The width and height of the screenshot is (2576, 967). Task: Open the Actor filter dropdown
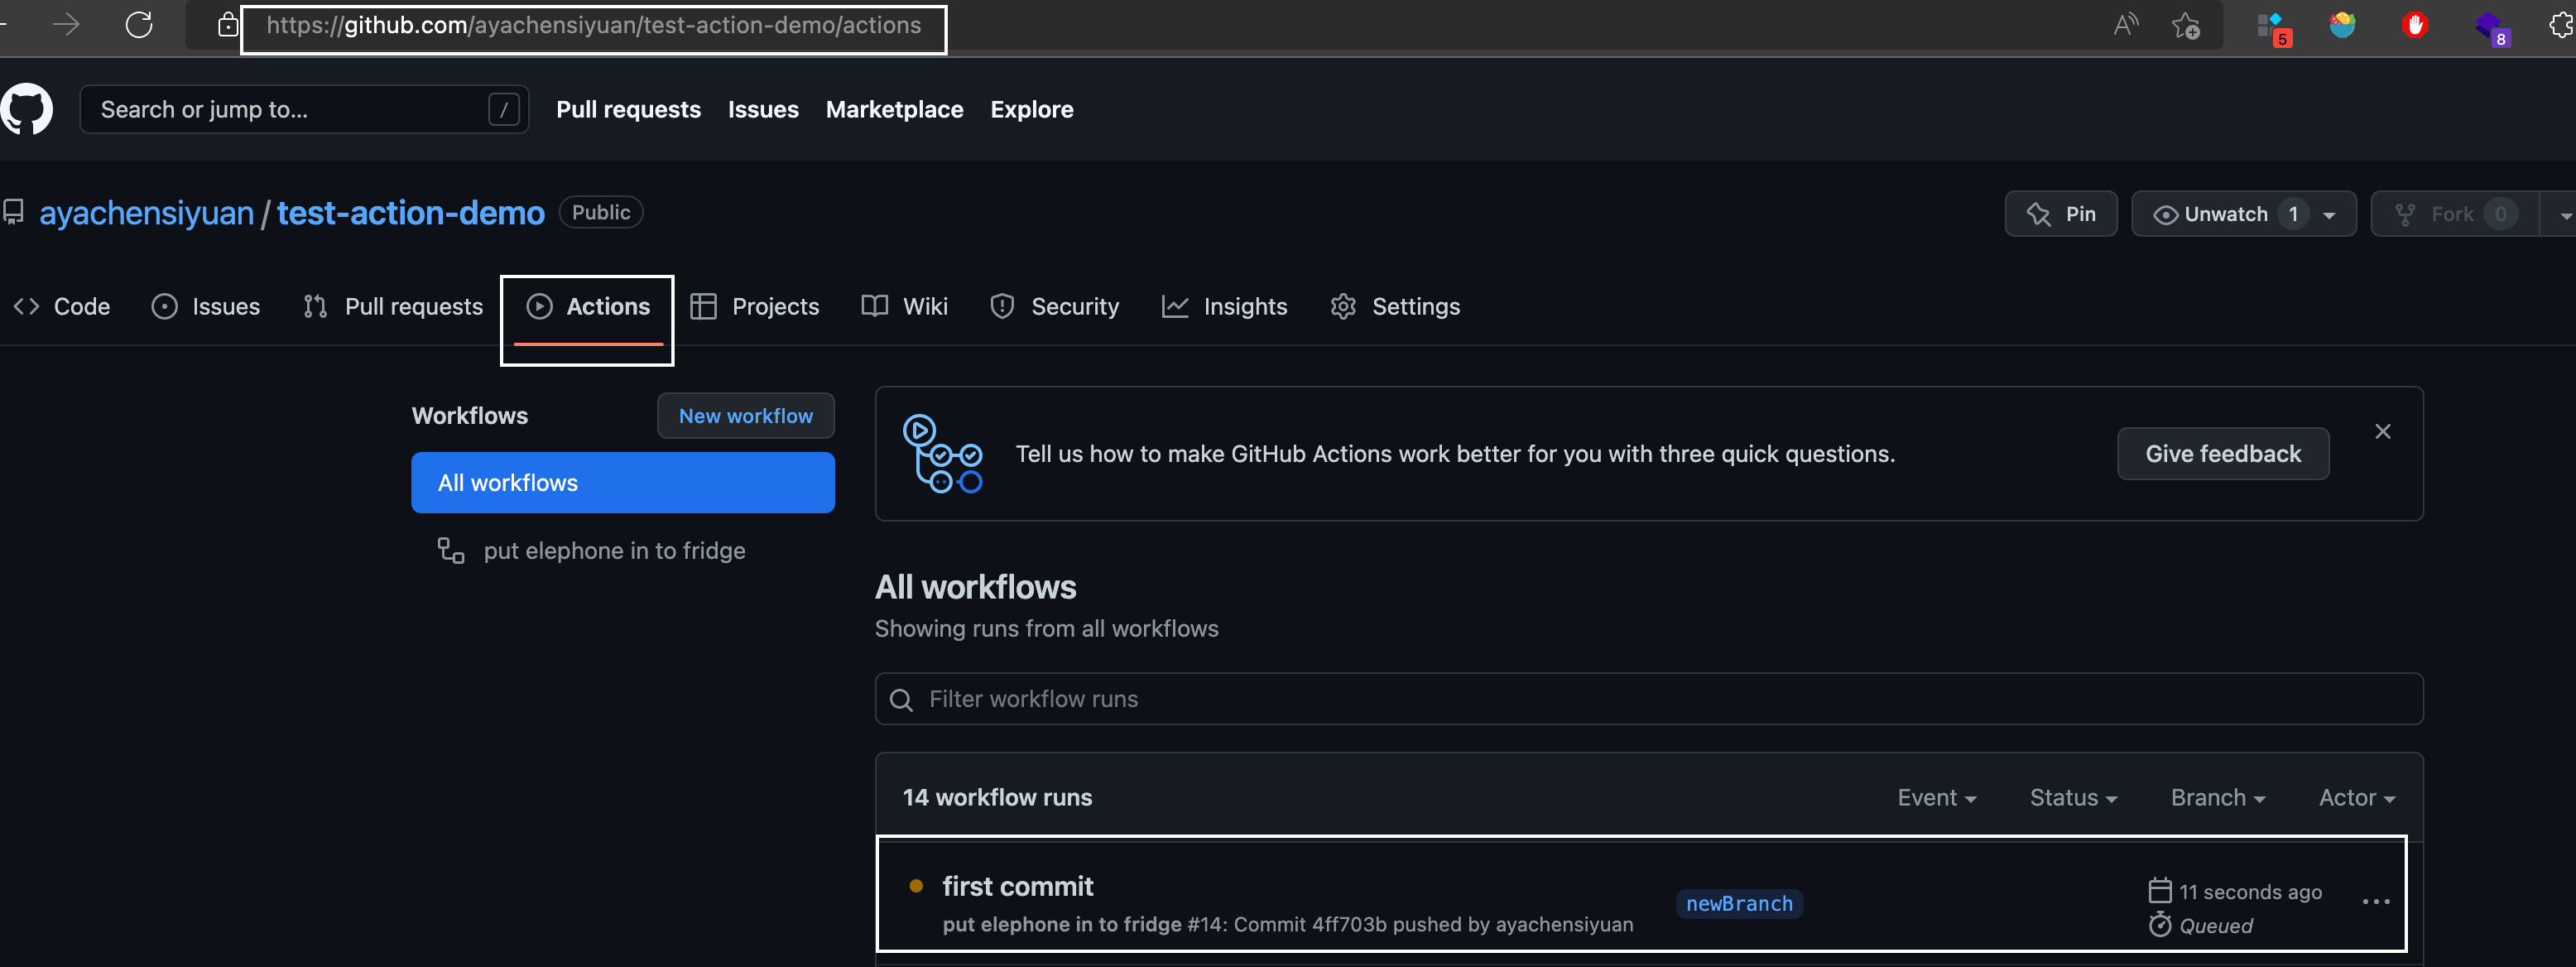click(x=2356, y=797)
